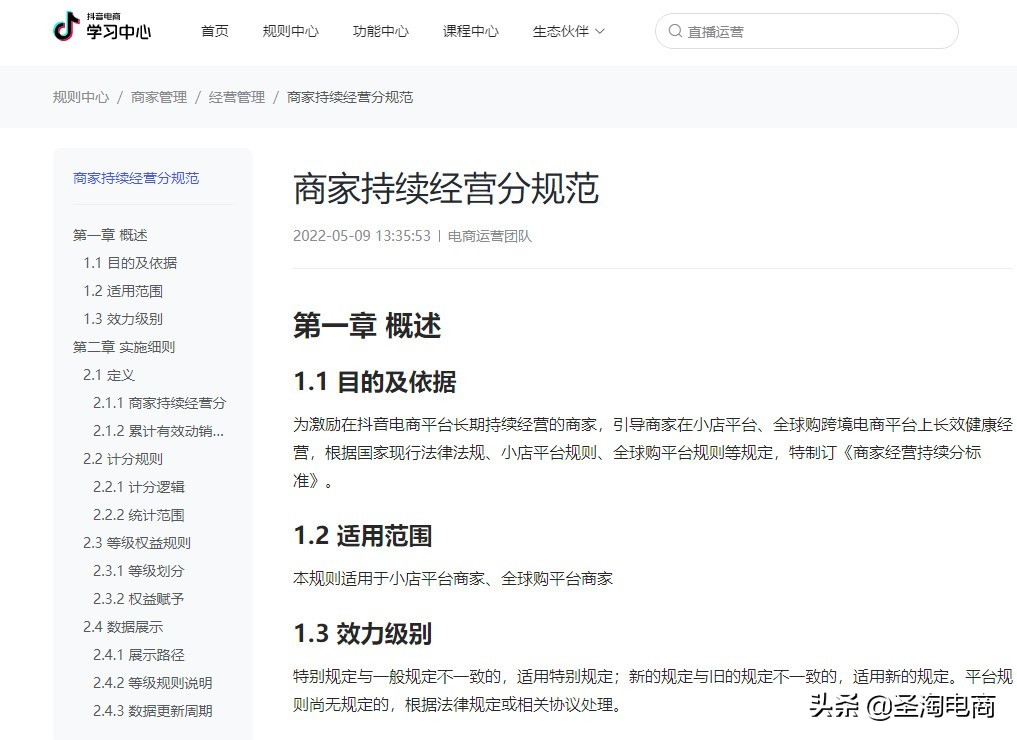This screenshot has width=1017, height=740.
Task: Click the 直播运营 search input field
Action: click(807, 31)
